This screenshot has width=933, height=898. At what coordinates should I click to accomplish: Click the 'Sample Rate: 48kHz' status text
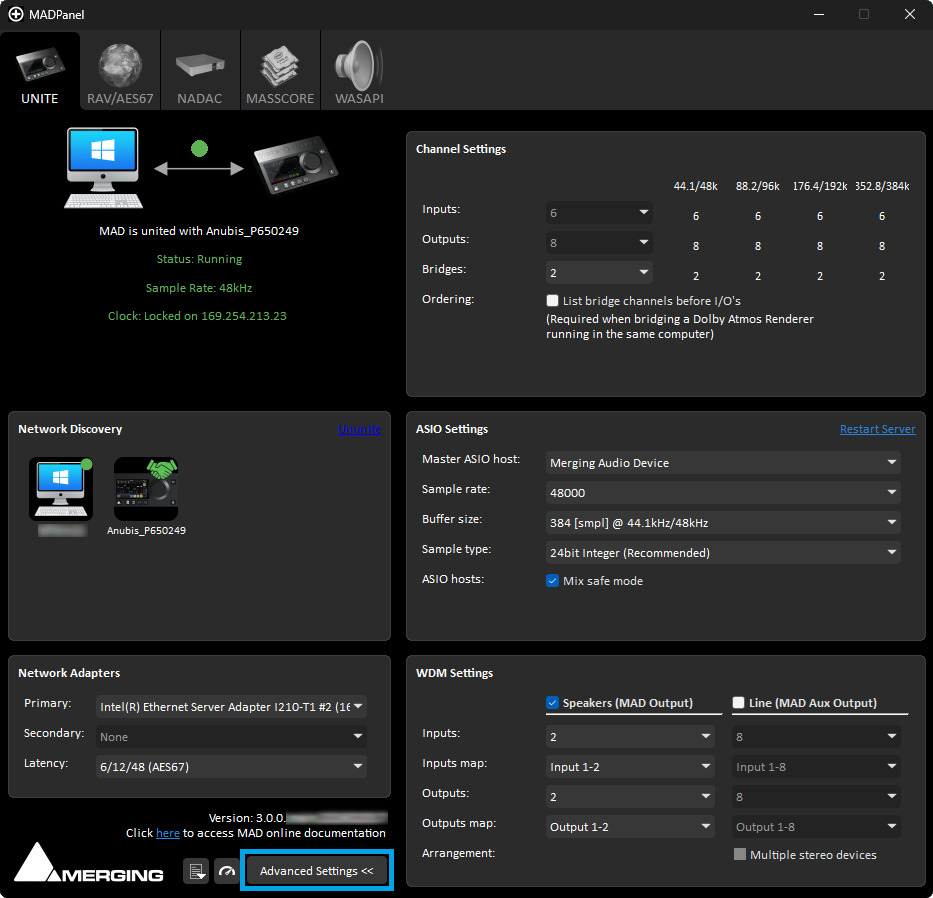(x=199, y=288)
